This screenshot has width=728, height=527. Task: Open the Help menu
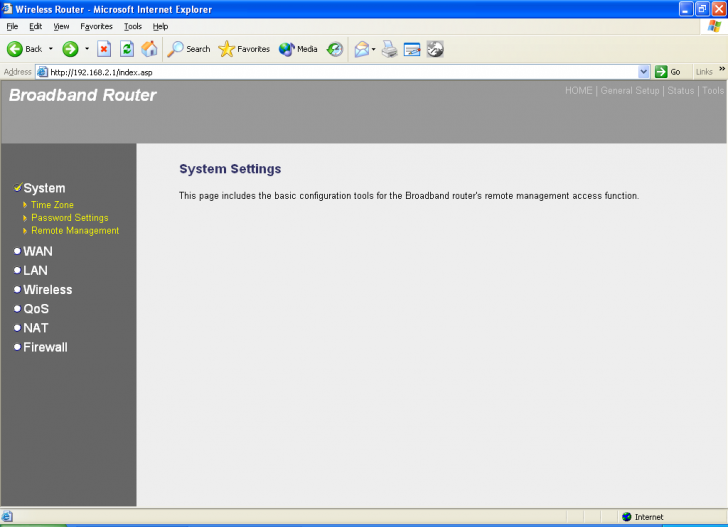(160, 26)
